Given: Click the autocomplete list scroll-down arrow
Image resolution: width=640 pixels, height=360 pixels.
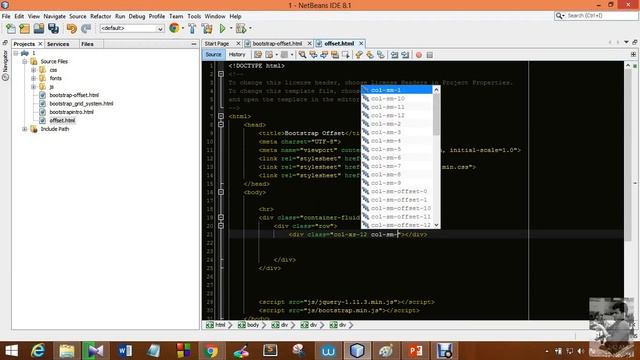Looking at the screenshot, I should click(436, 225).
